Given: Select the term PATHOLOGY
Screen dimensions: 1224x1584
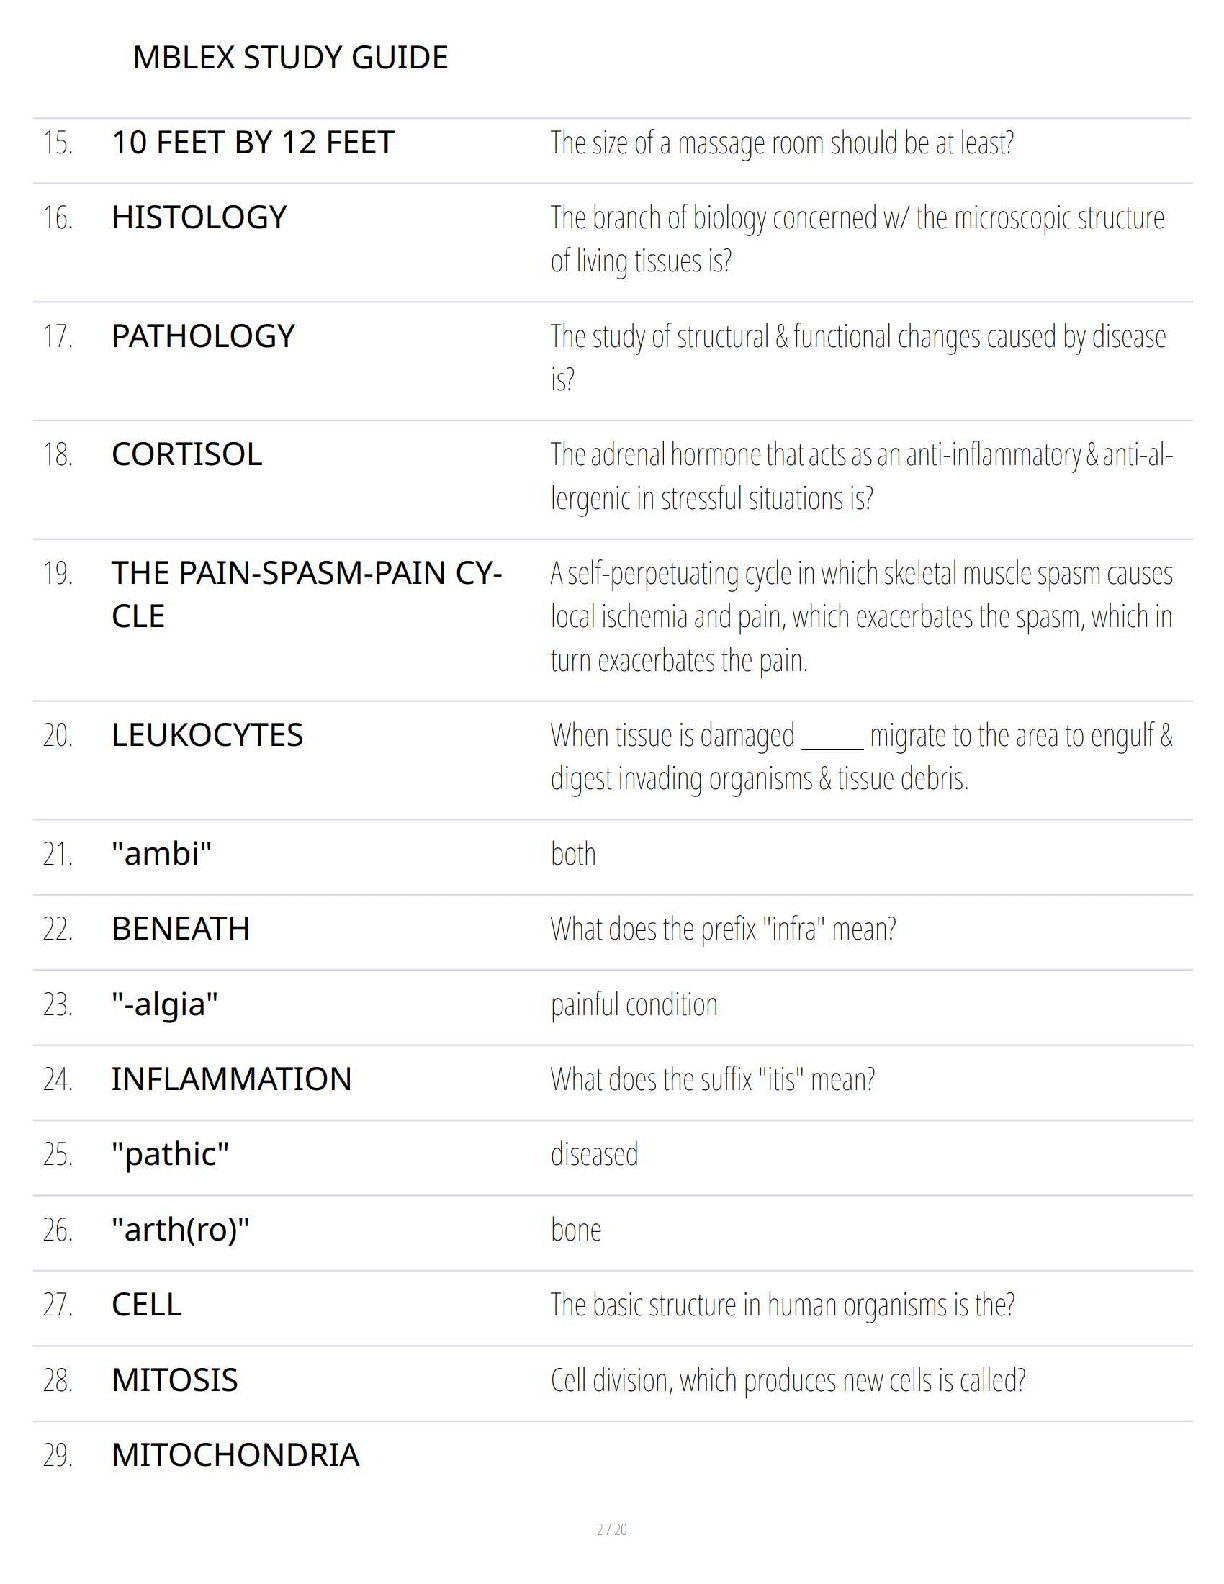Looking at the screenshot, I should coord(203,337).
